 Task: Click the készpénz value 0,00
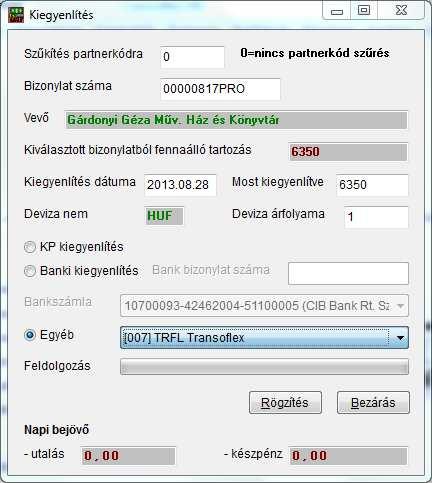point(348,456)
